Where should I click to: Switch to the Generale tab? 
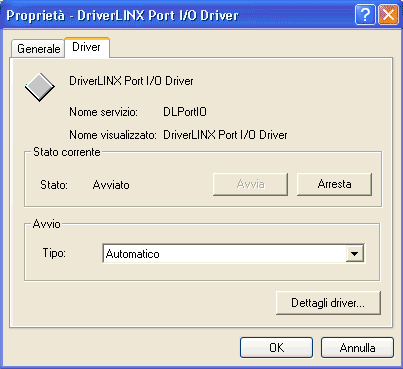point(38,49)
